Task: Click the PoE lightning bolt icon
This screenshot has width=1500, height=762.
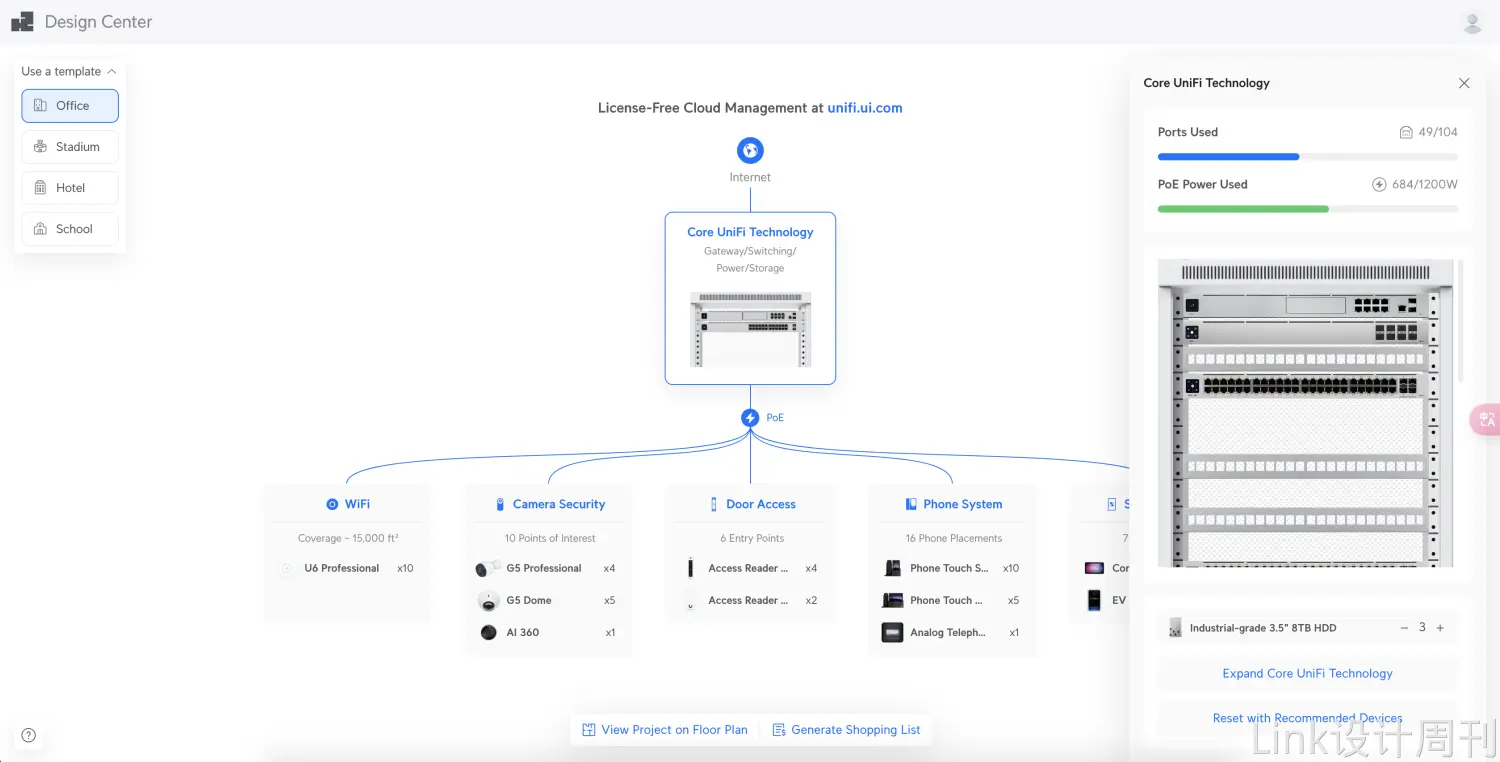Action: coord(750,418)
